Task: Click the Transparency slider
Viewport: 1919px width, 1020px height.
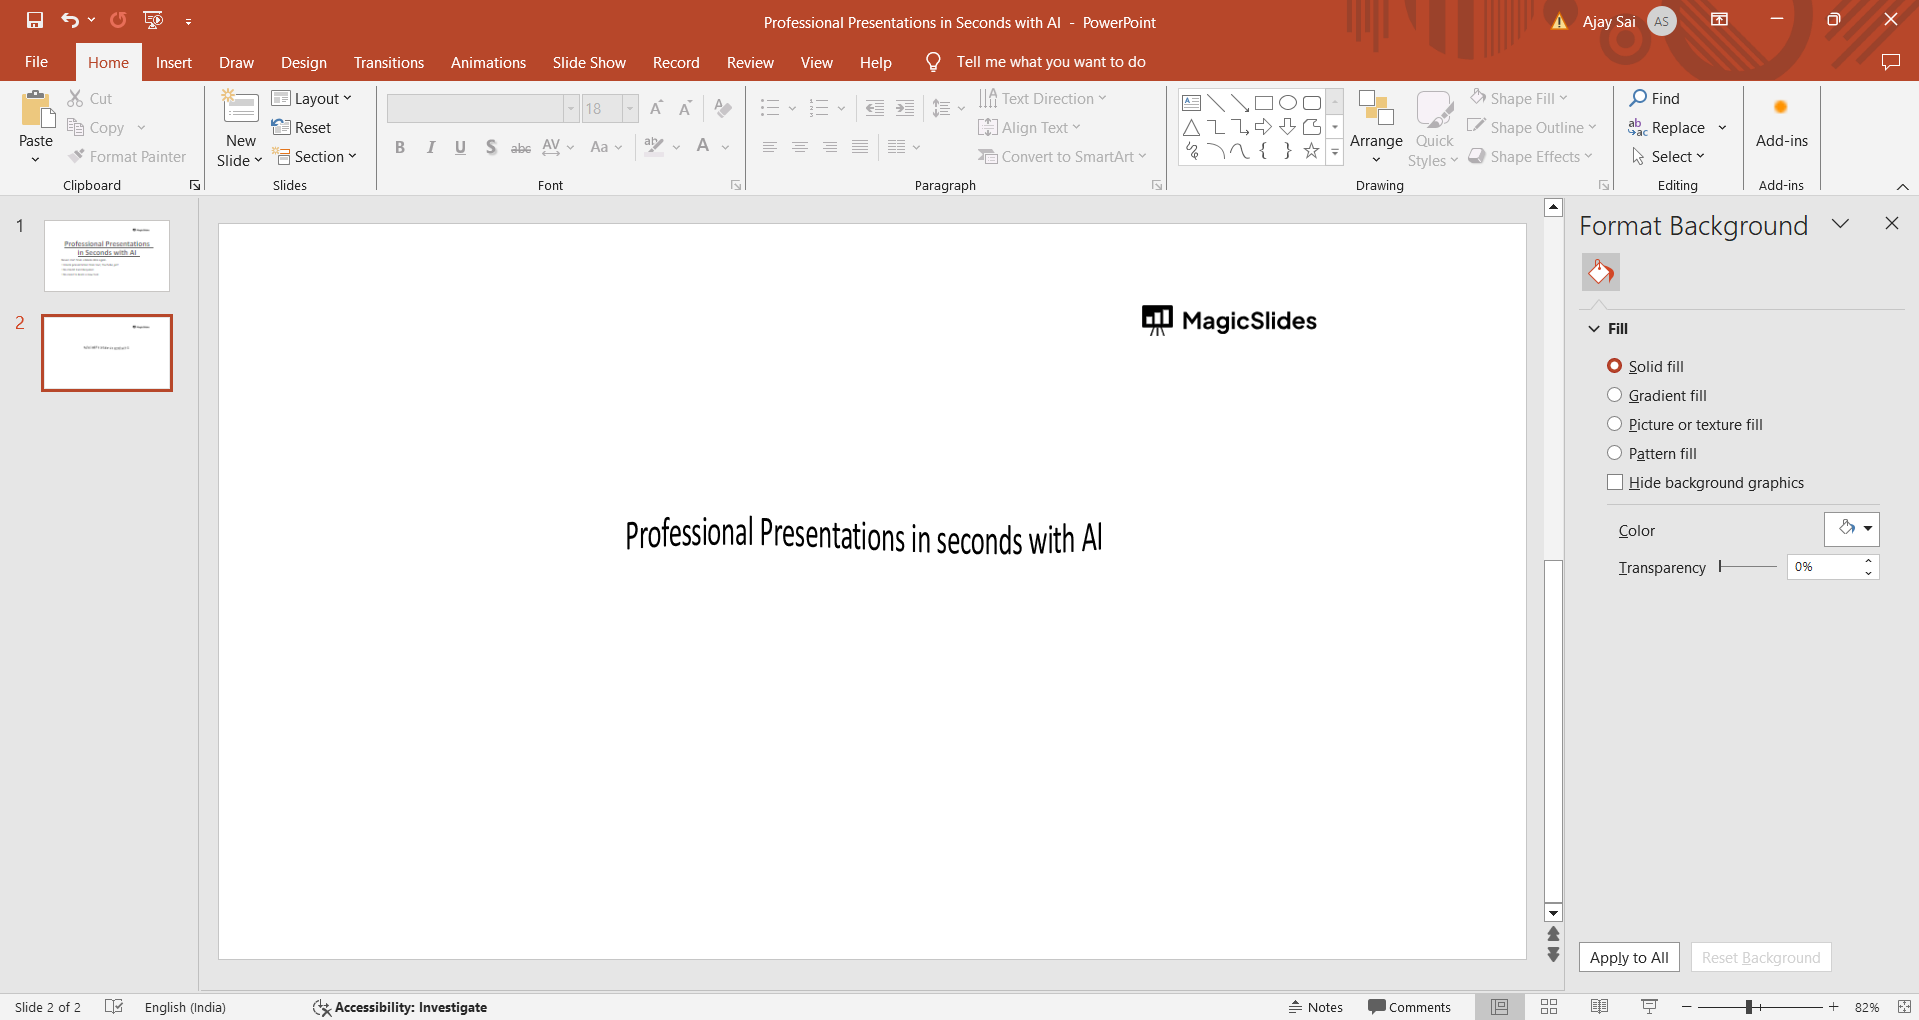Action: [1747, 567]
